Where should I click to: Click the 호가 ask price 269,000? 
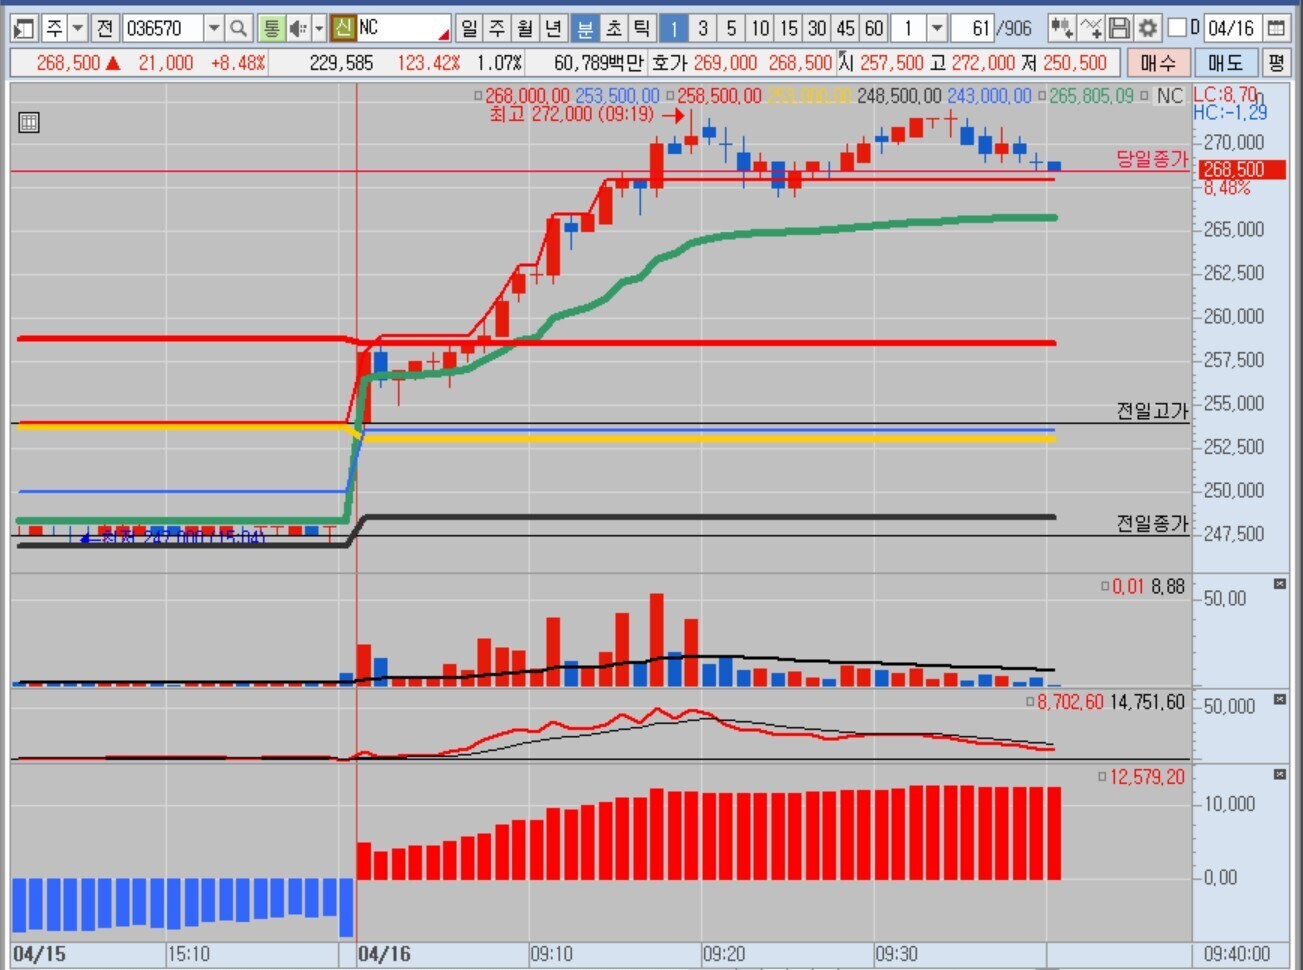[x=725, y=63]
